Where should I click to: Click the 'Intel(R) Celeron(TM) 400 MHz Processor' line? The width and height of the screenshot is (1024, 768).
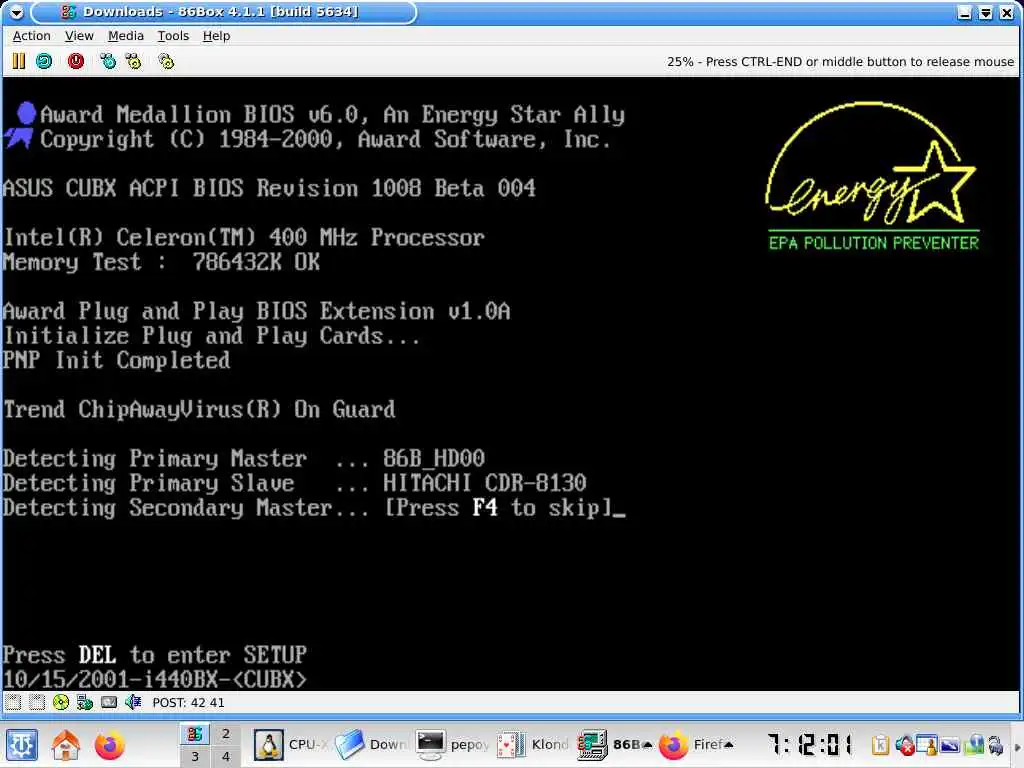[x=244, y=237]
